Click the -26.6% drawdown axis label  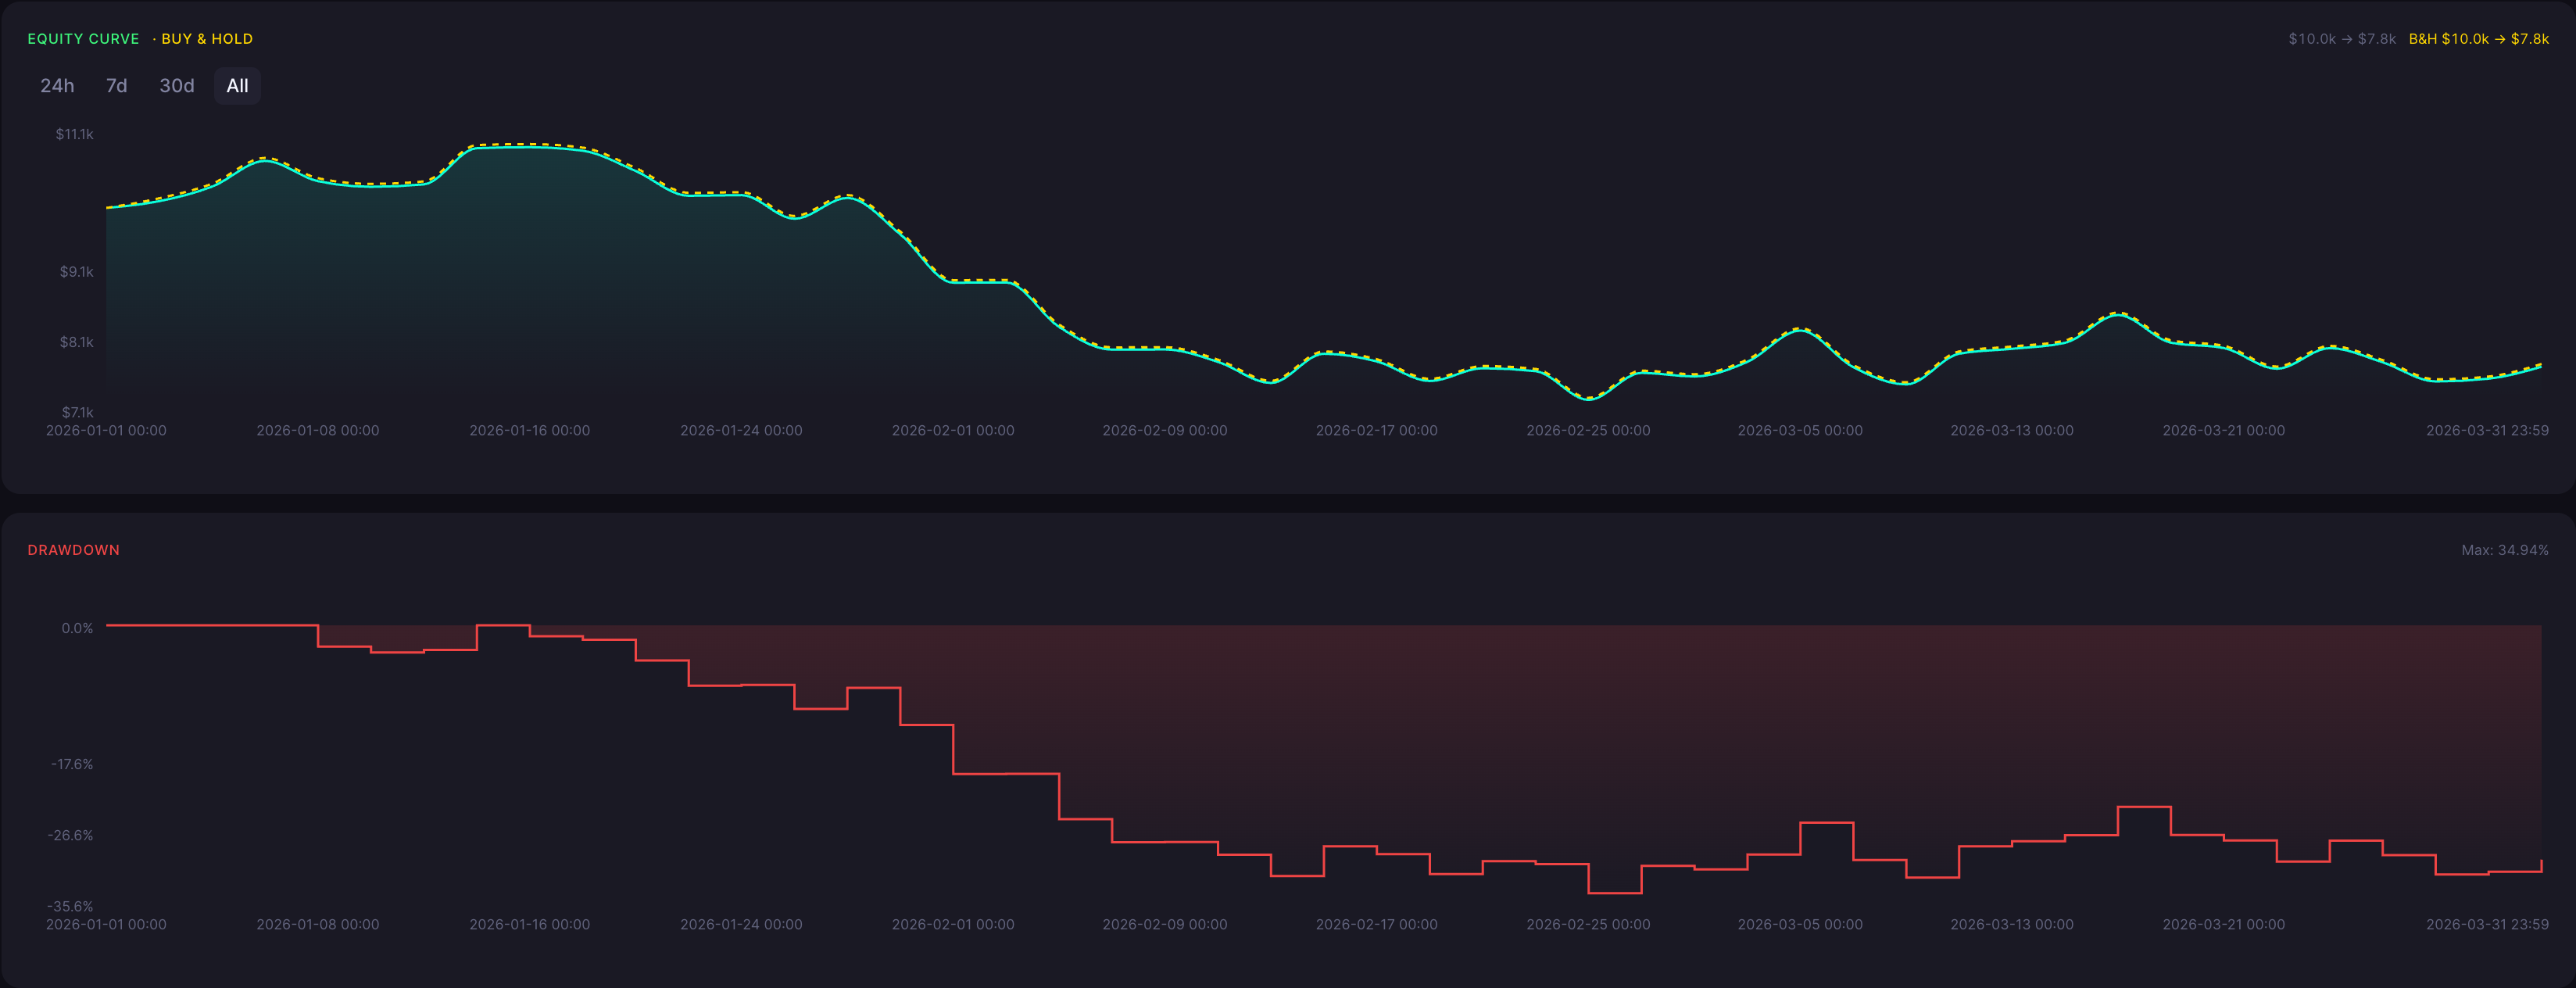click(70, 835)
